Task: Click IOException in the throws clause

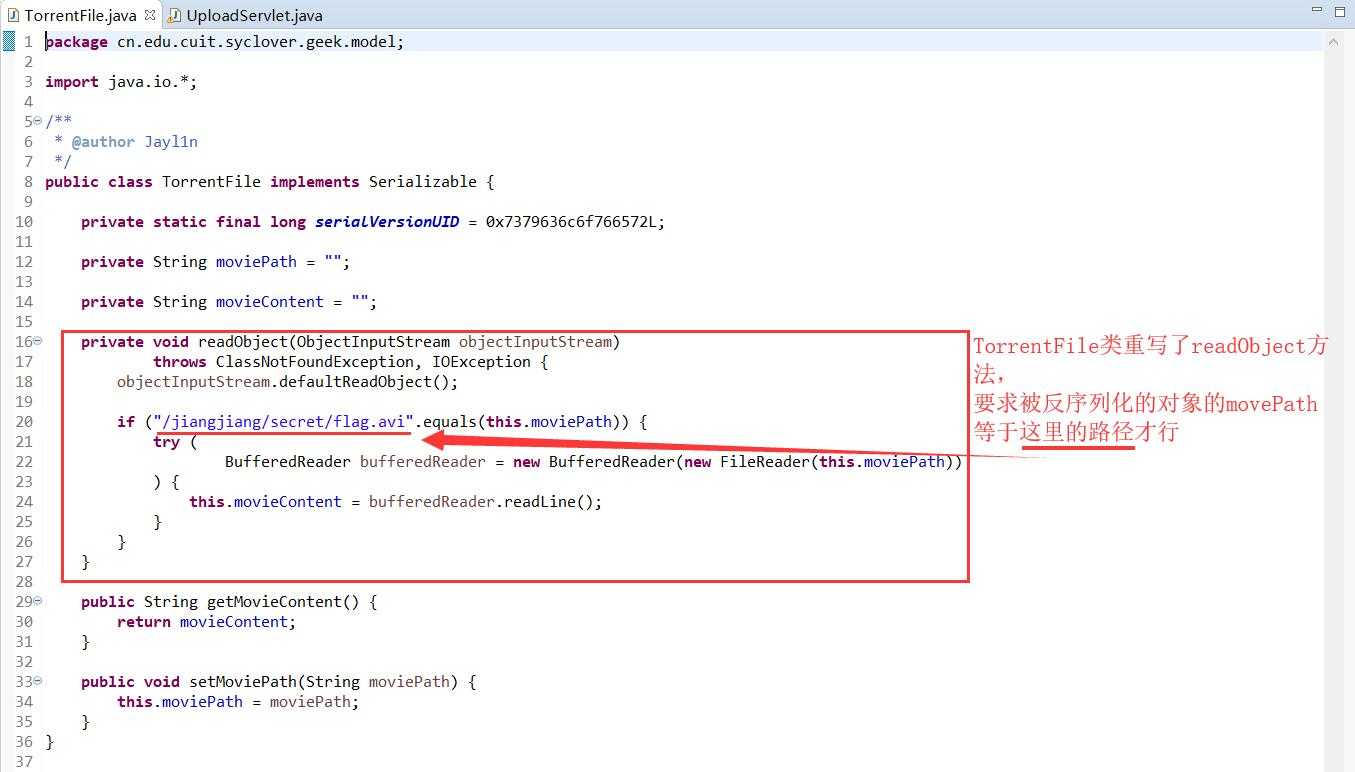Action: click(x=481, y=361)
